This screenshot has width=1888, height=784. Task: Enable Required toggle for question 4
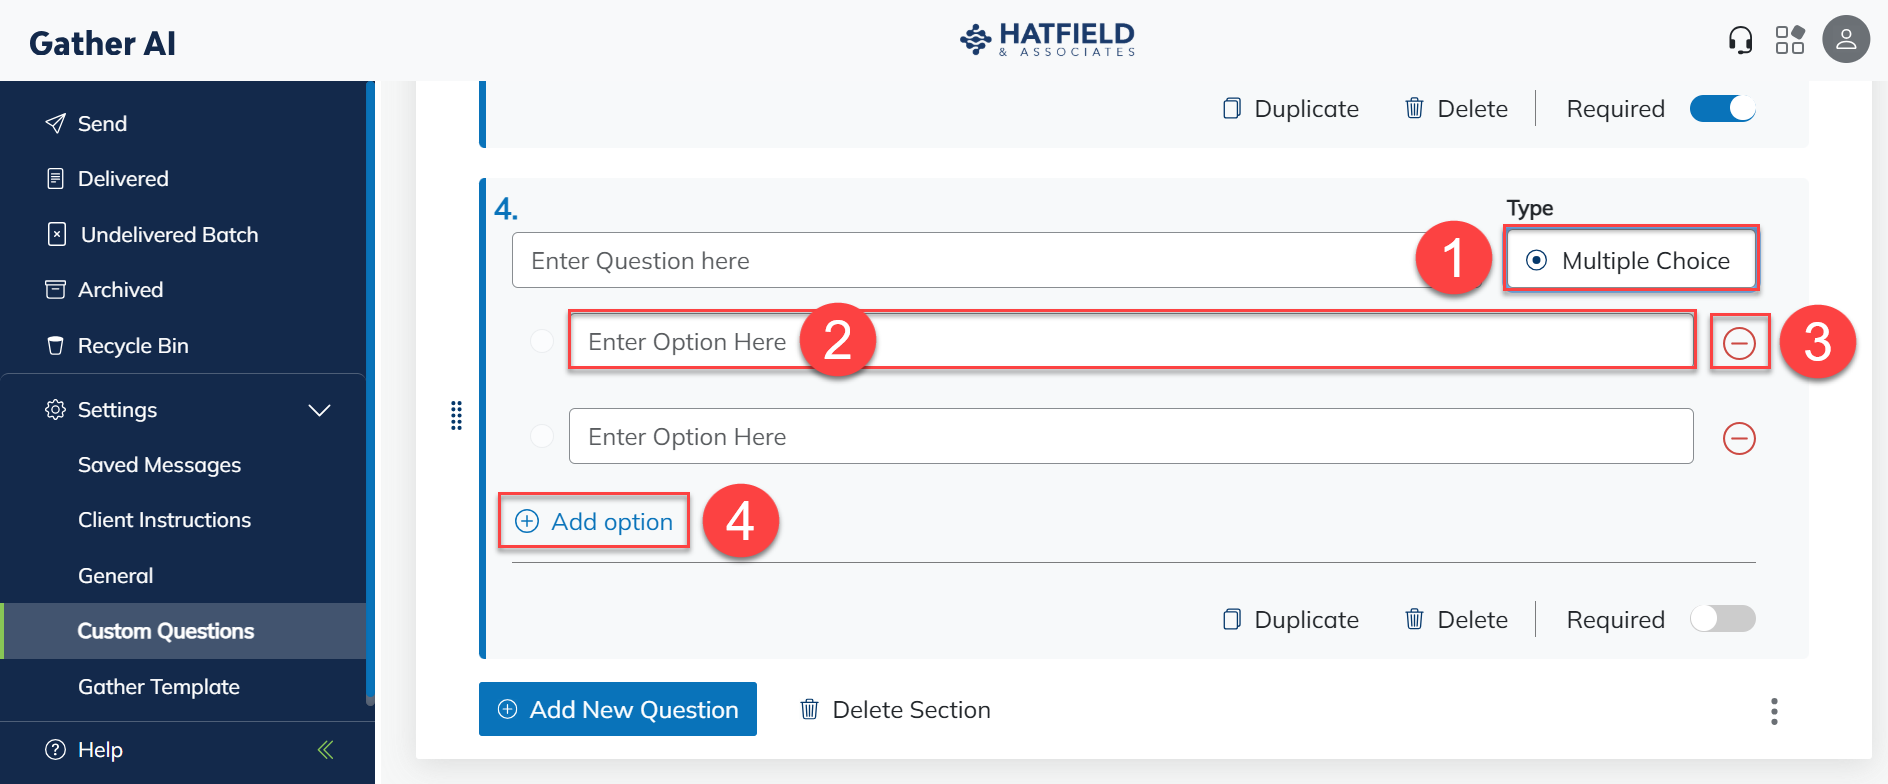coord(1722,619)
